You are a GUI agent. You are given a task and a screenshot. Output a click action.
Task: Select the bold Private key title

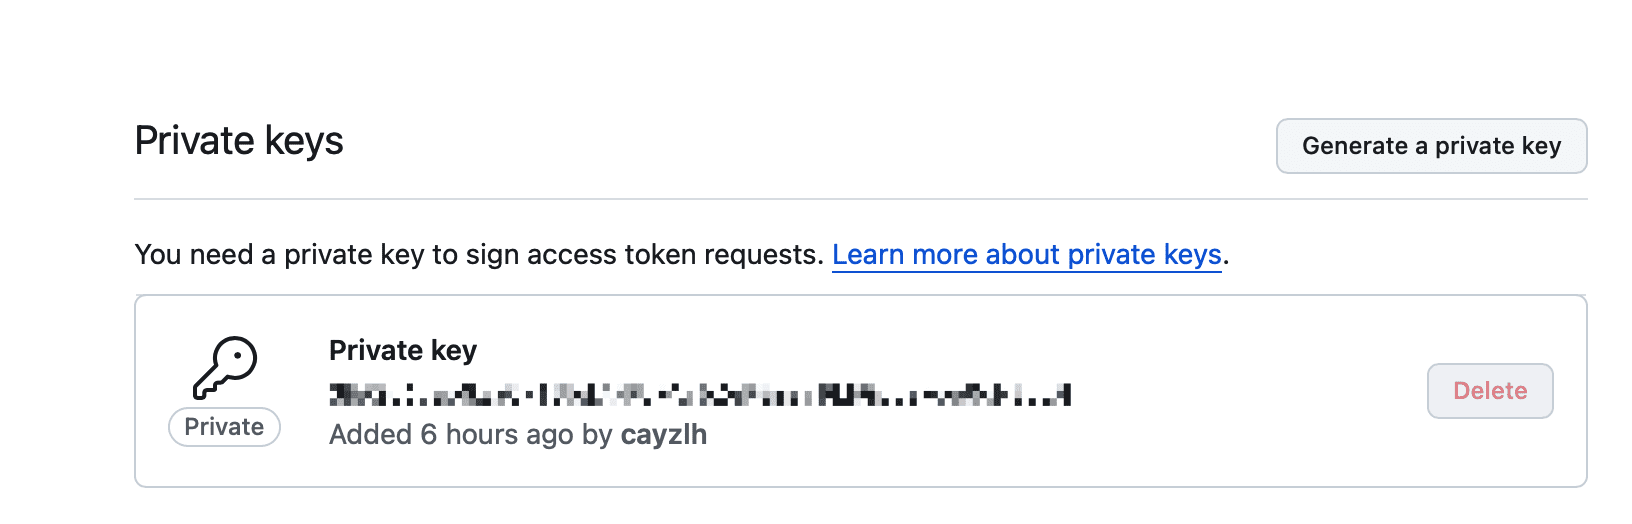(402, 351)
